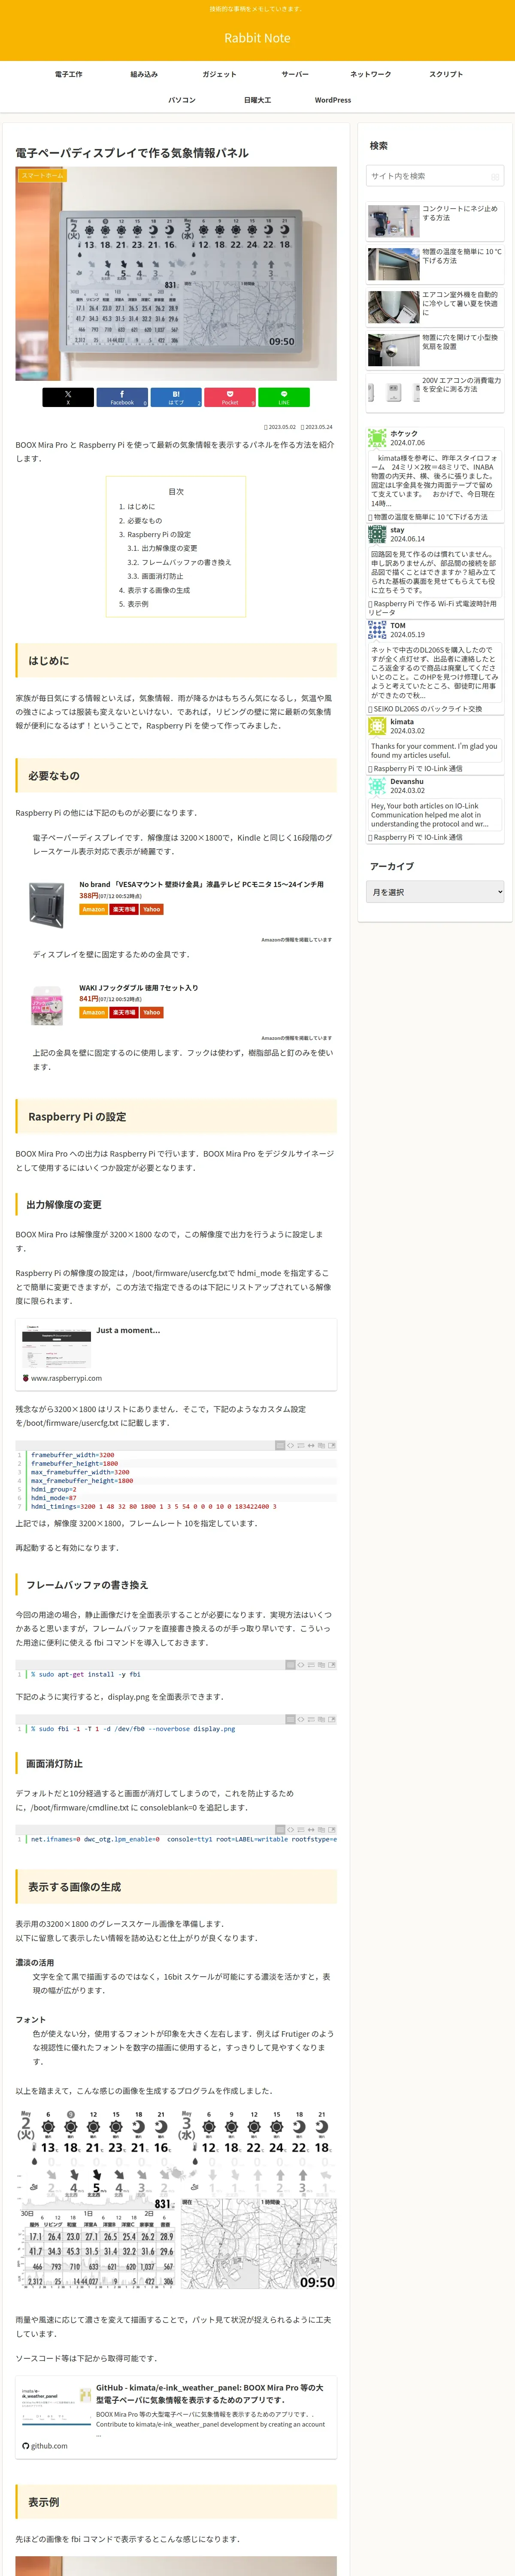The width and height of the screenshot is (515, 2576).
Task: Share the article on Facebook
Action: coord(122,397)
